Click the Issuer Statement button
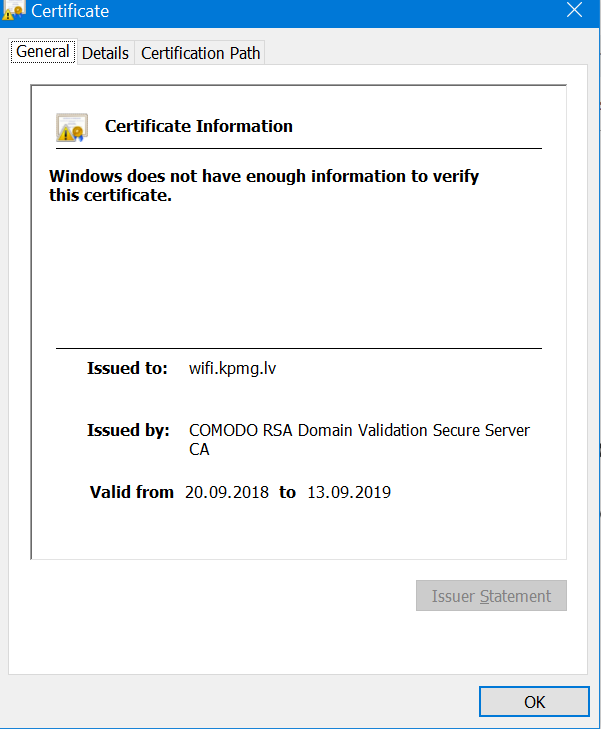The width and height of the screenshot is (601, 729). (491, 596)
